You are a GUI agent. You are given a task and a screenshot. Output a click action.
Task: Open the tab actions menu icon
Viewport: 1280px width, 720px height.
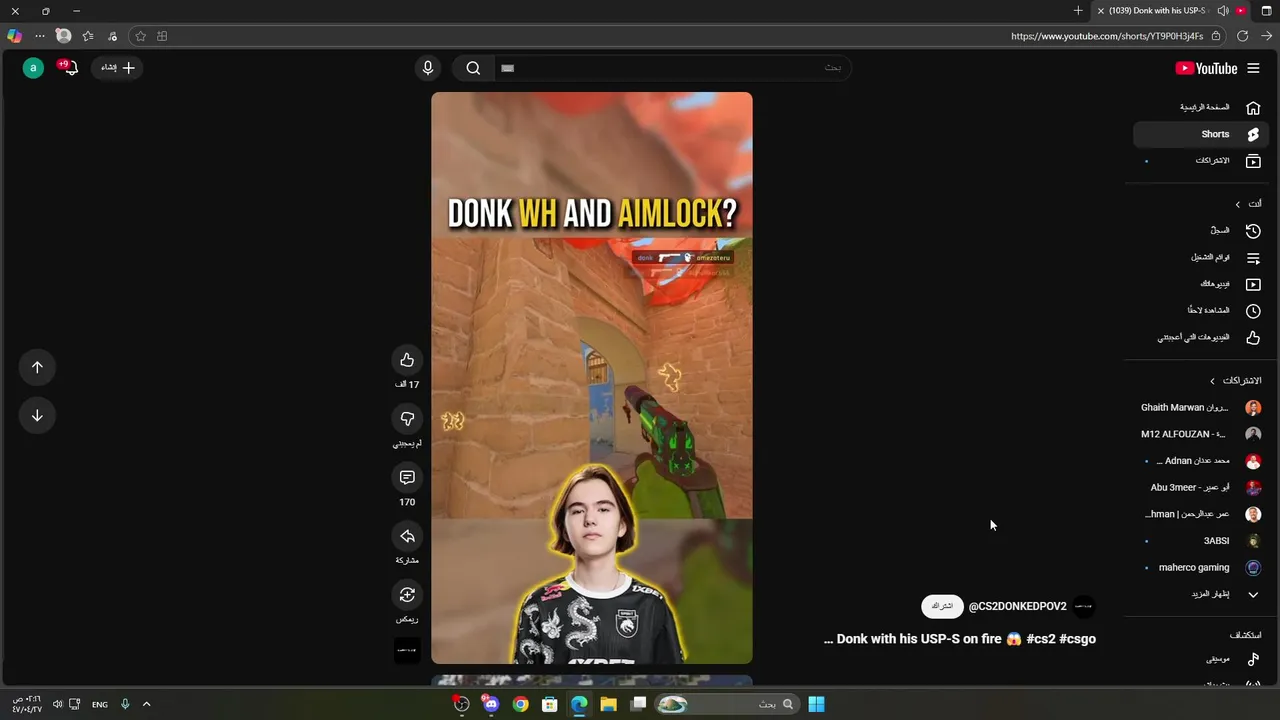pyautogui.click(x=1267, y=11)
